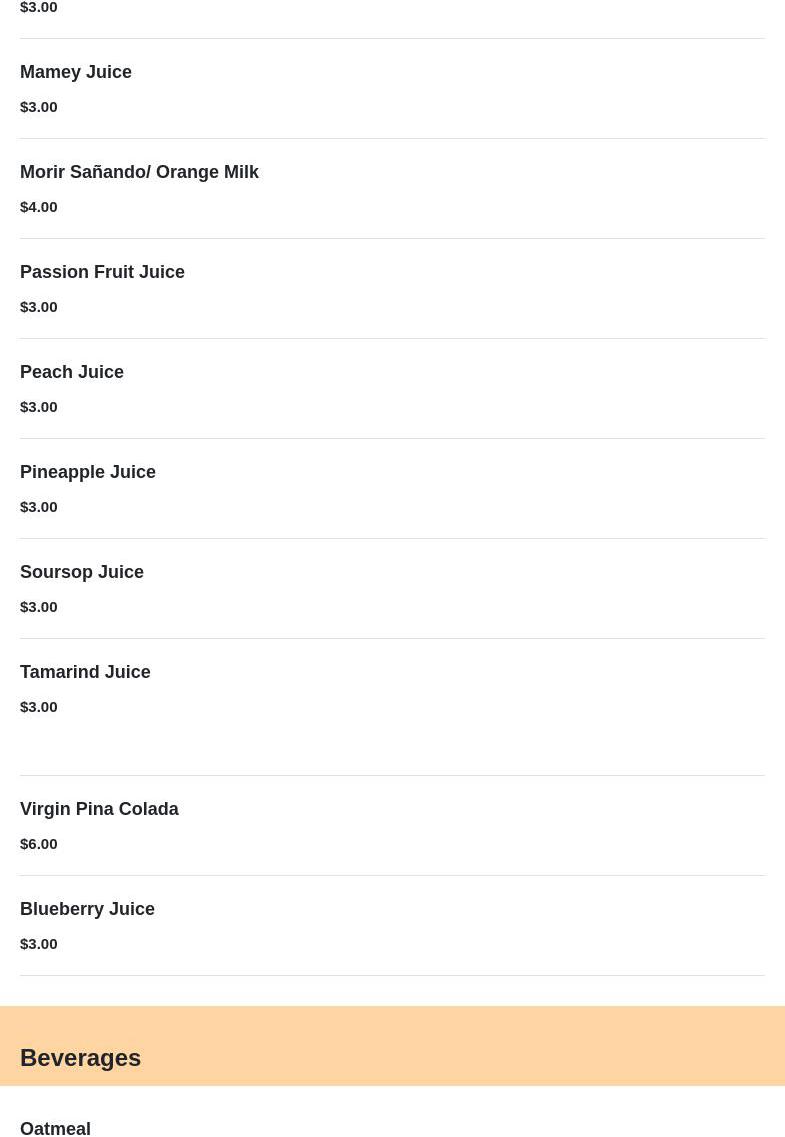Click the $6.00 price under Virgin Pina Colada
The image size is (785, 1137).
click(x=39, y=843)
